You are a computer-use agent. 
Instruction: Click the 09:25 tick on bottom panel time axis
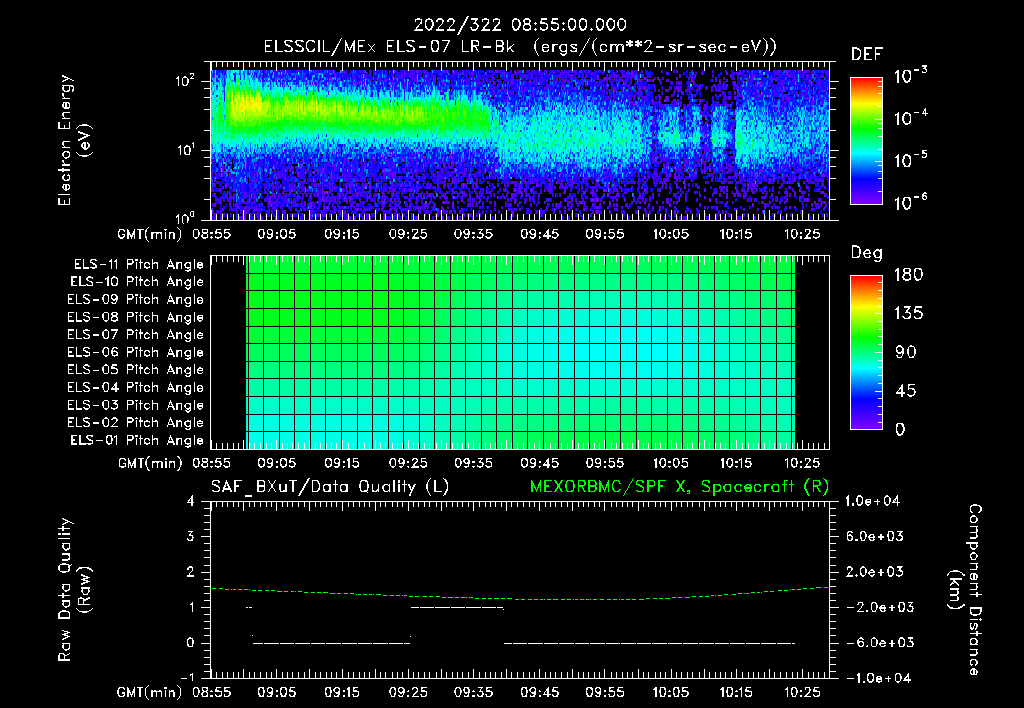[408, 692]
